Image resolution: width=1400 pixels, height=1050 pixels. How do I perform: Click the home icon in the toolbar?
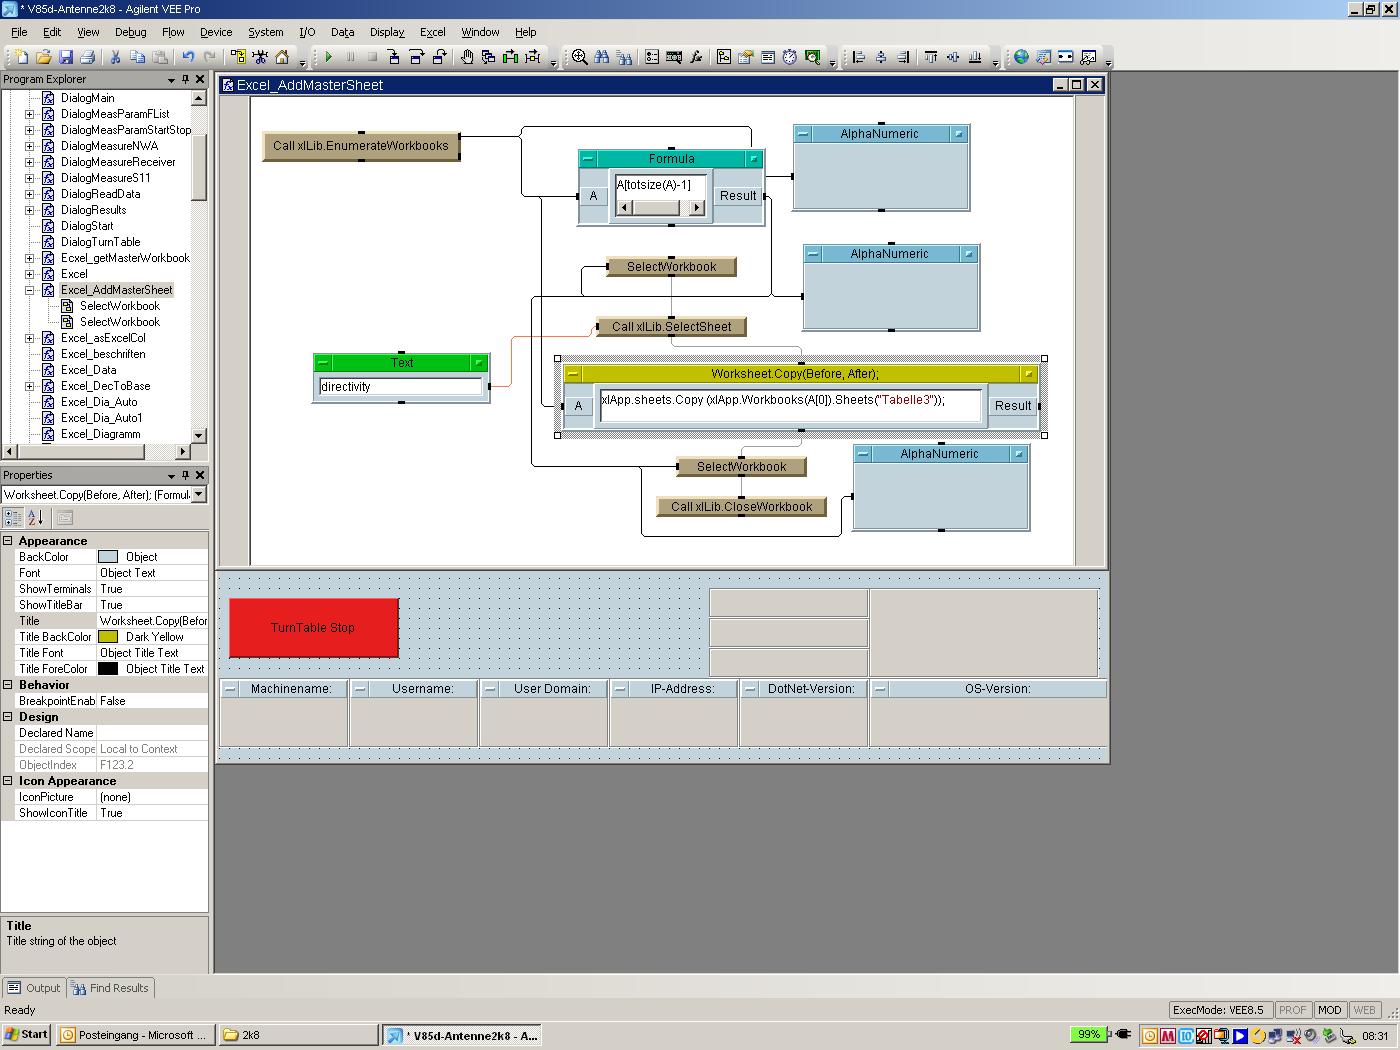(282, 57)
